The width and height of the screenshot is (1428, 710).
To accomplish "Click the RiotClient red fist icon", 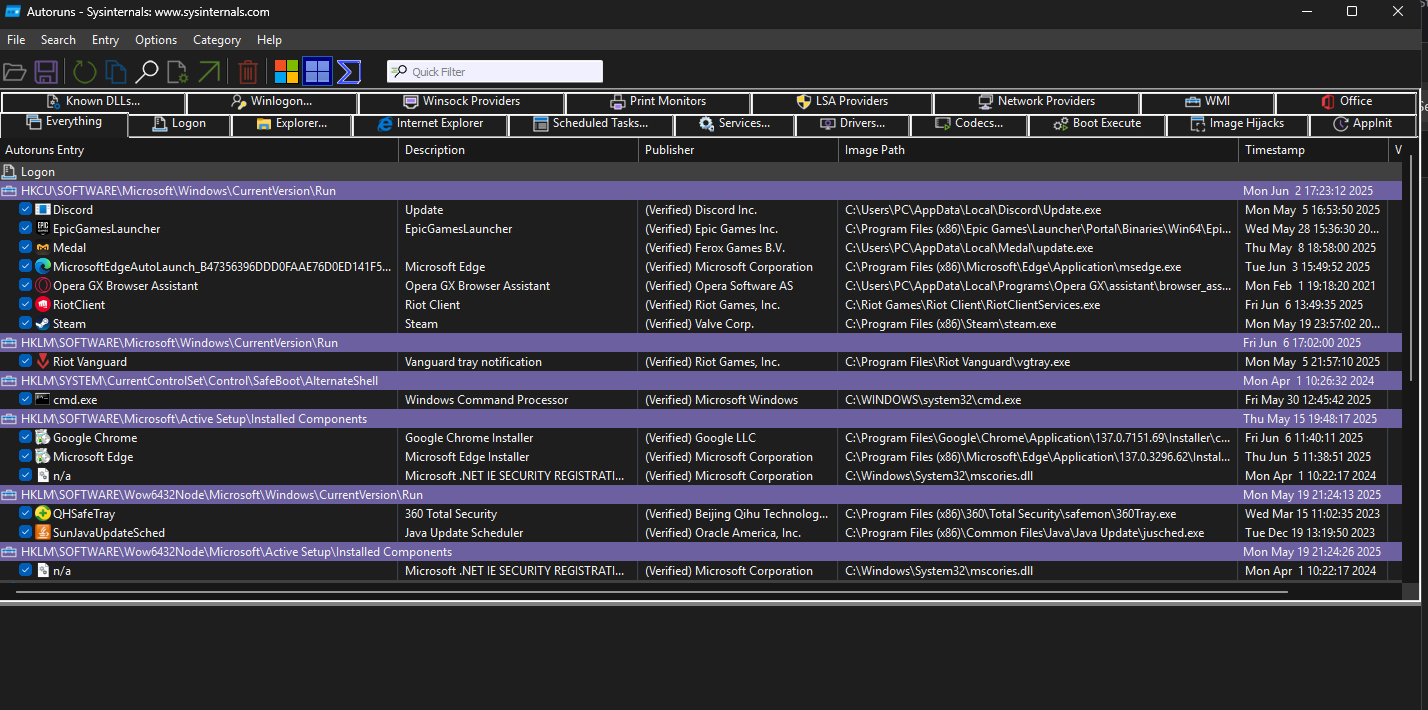I will pyautogui.click(x=43, y=305).
